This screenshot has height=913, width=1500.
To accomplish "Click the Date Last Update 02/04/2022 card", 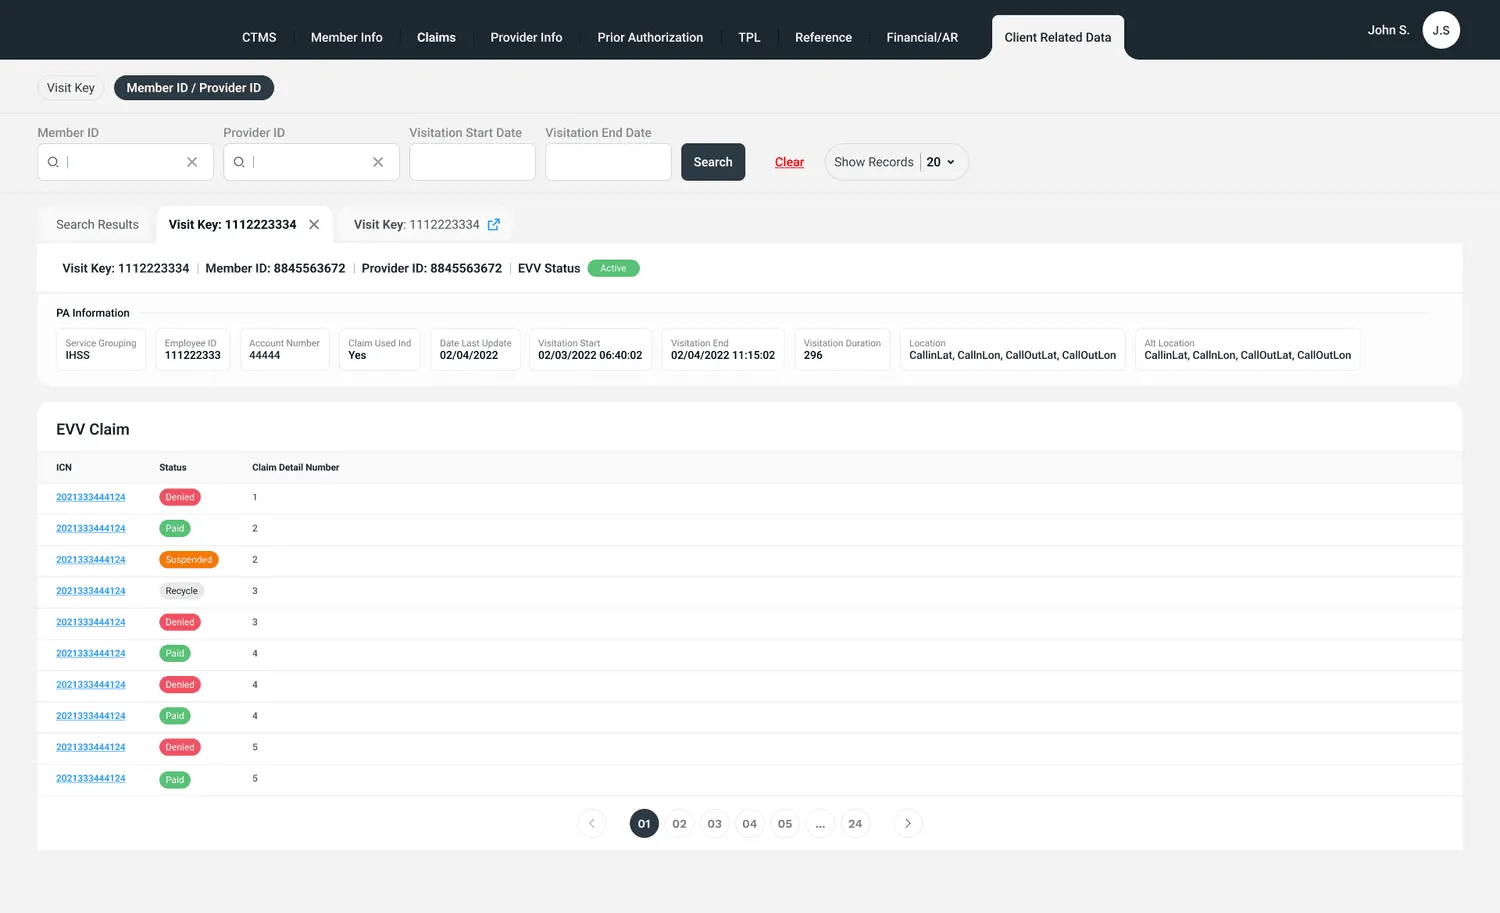I will (x=475, y=350).
